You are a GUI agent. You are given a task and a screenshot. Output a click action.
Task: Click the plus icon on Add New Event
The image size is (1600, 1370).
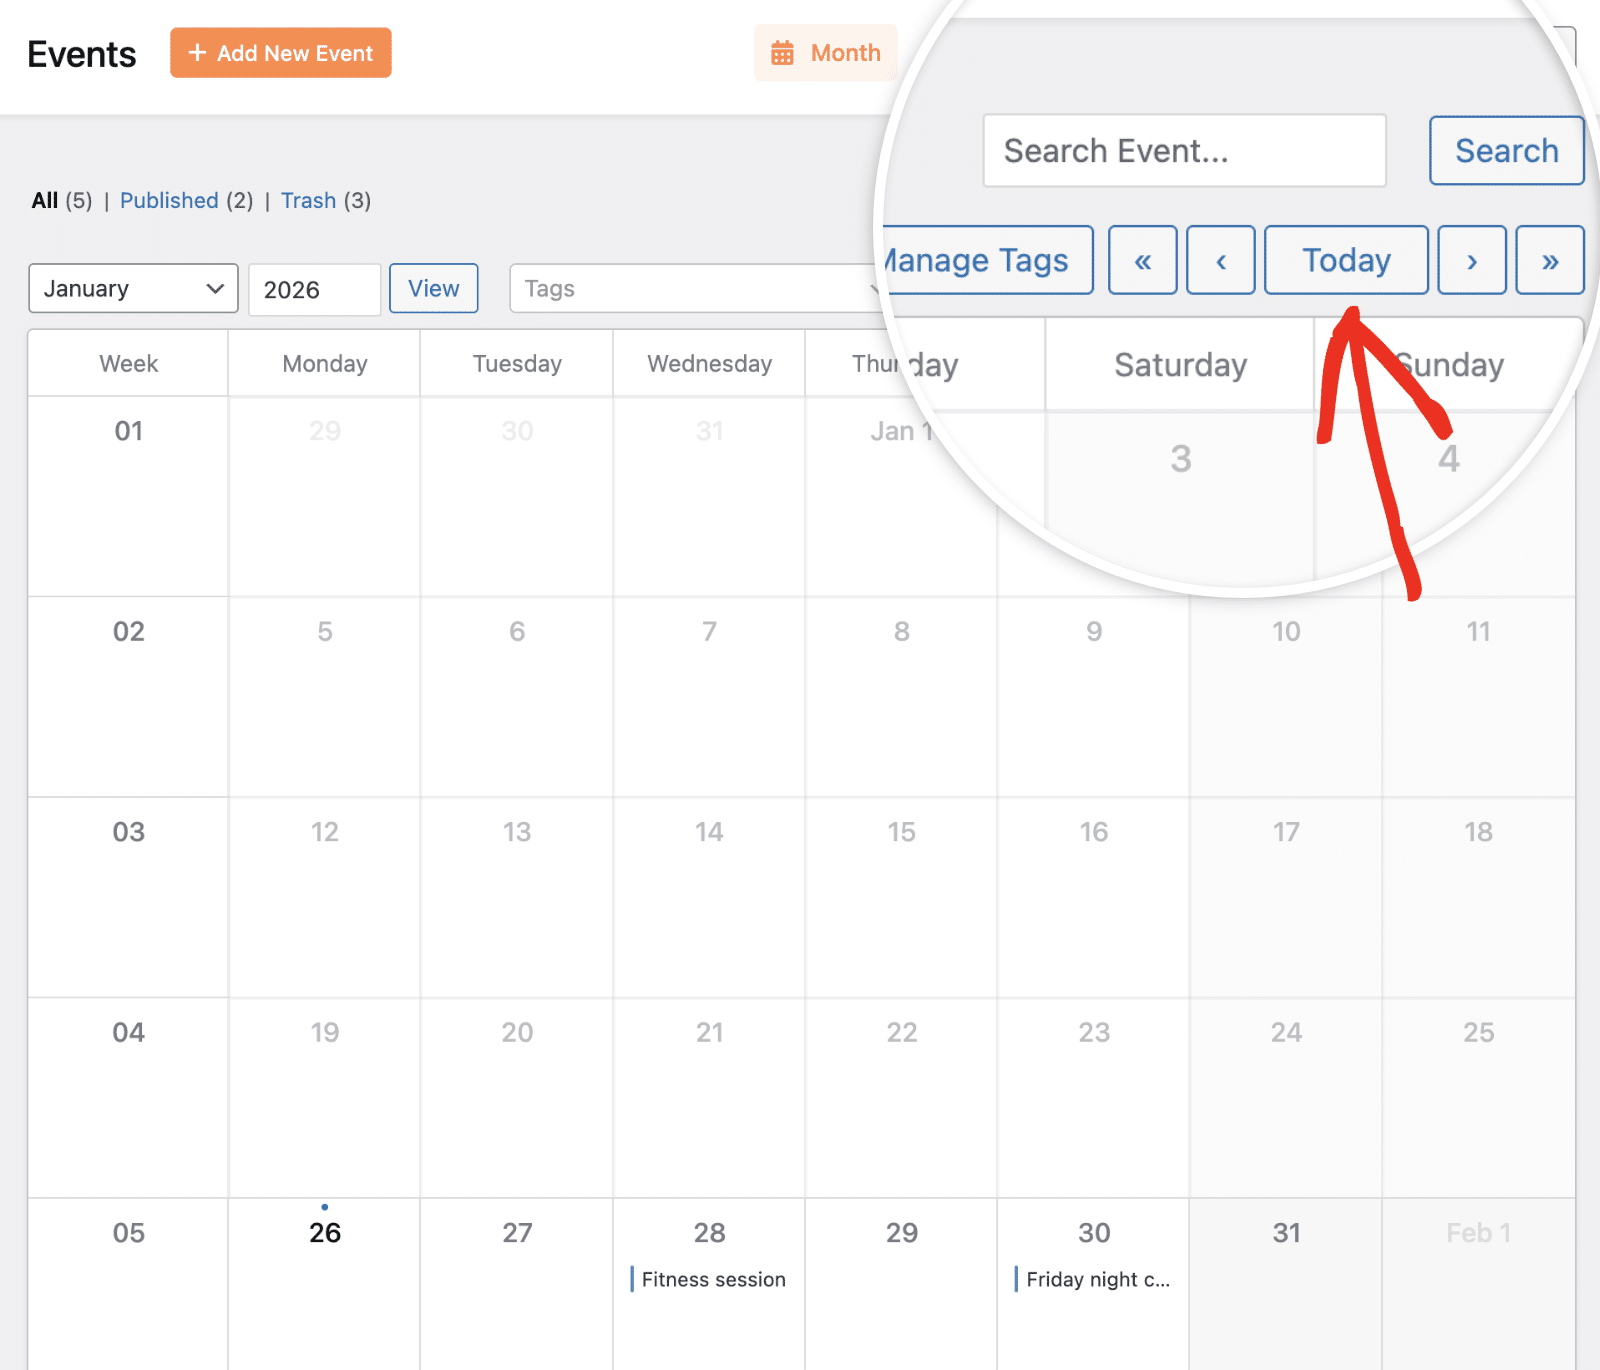tap(197, 52)
